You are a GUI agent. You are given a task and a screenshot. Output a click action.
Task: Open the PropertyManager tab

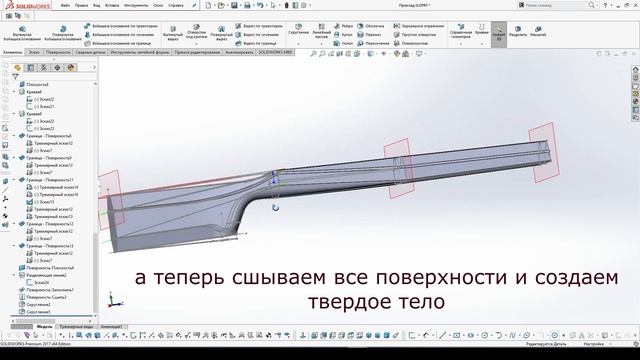tap(31, 67)
